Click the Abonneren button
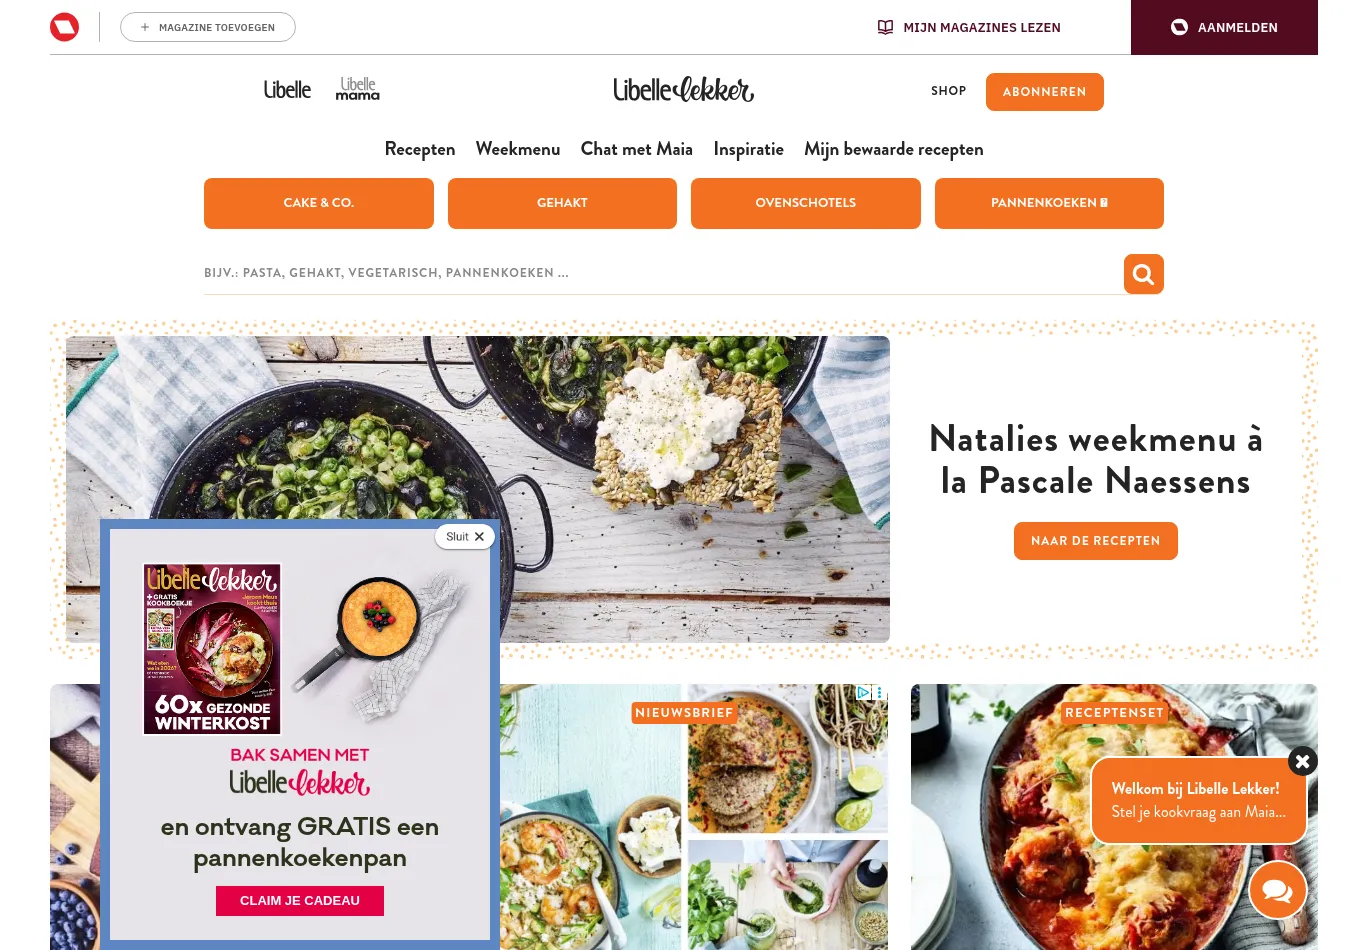The image size is (1368, 950). click(1045, 92)
